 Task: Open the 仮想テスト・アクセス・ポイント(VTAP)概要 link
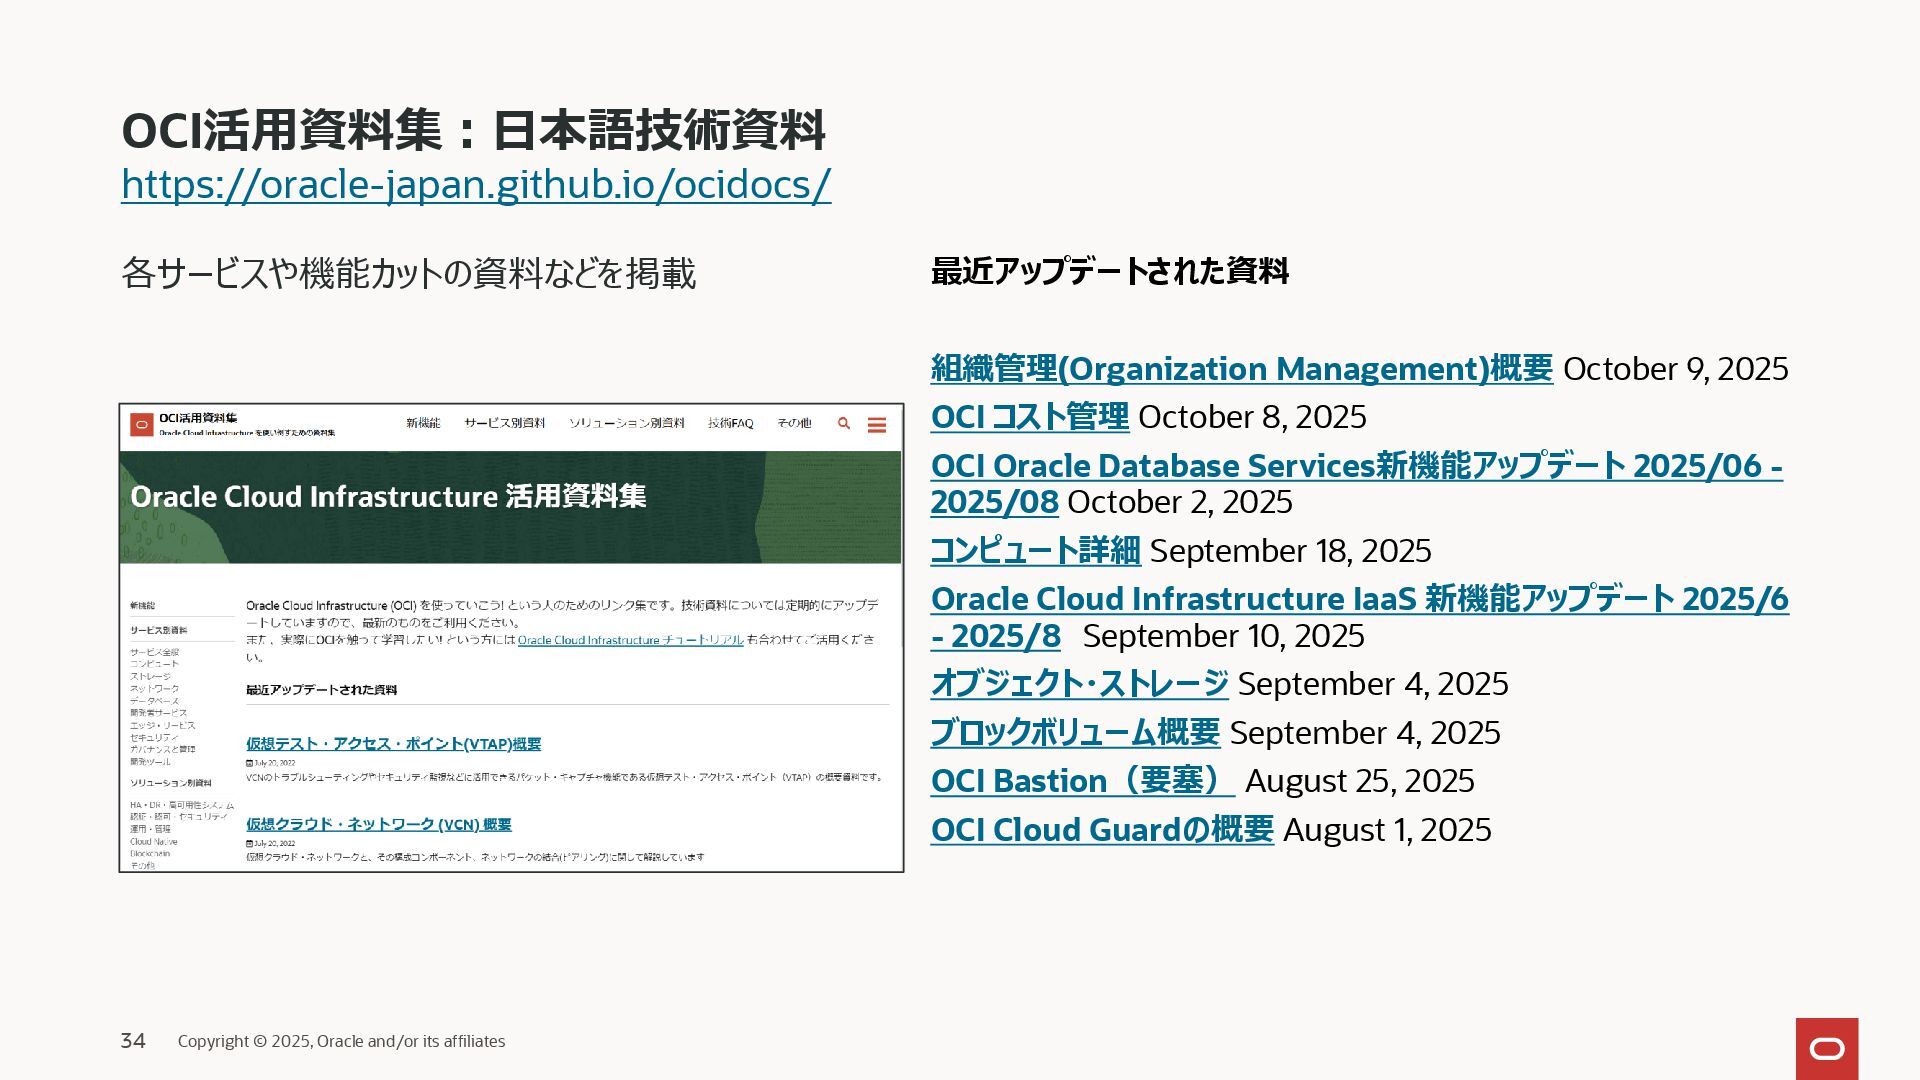[x=393, y=744]
